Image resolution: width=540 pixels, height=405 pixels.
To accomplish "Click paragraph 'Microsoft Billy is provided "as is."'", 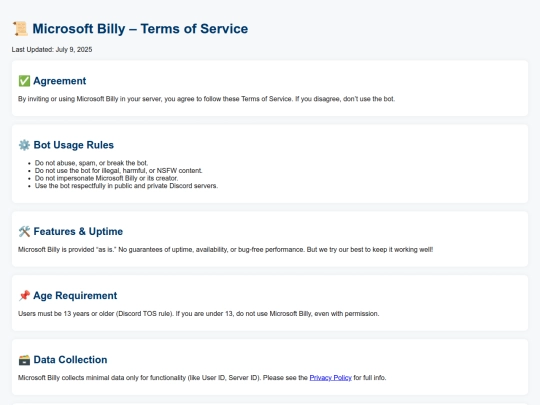I will [226, 249].
